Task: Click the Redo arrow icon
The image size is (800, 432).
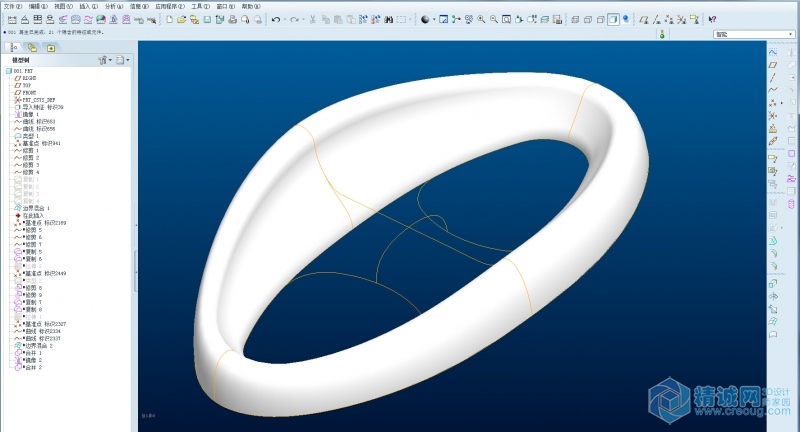Action: click(294, 19)
